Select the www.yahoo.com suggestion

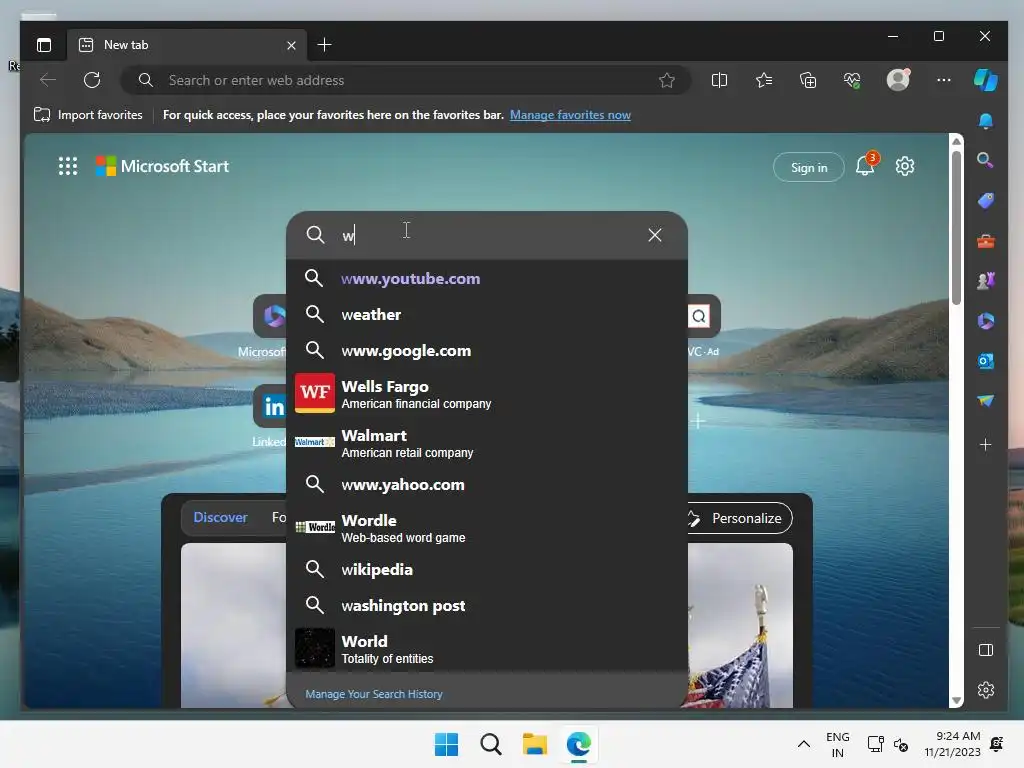pos(487,485)
